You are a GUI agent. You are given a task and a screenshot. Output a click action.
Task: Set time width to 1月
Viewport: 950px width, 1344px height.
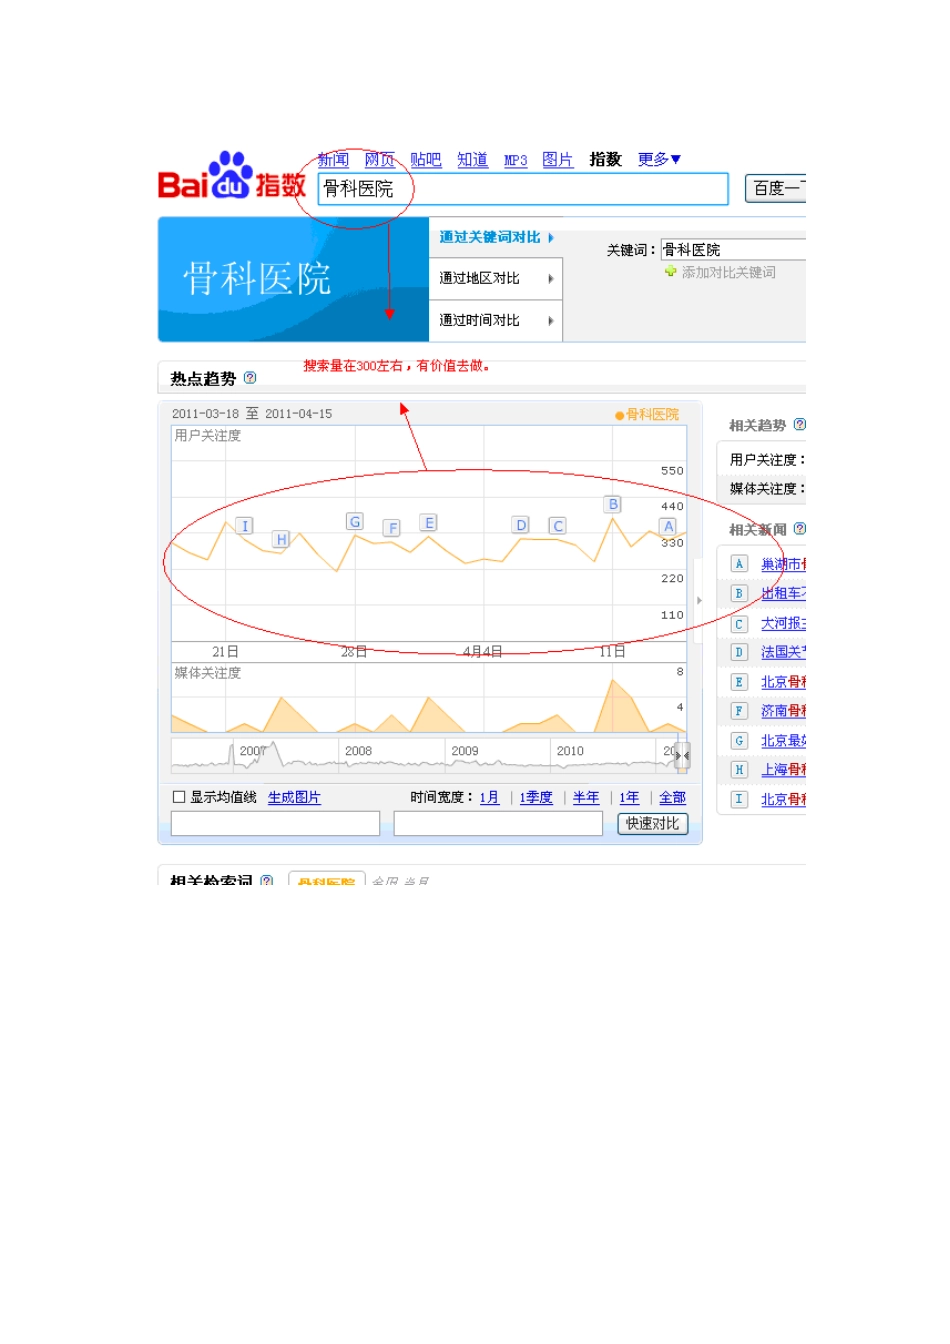(489, 797)
